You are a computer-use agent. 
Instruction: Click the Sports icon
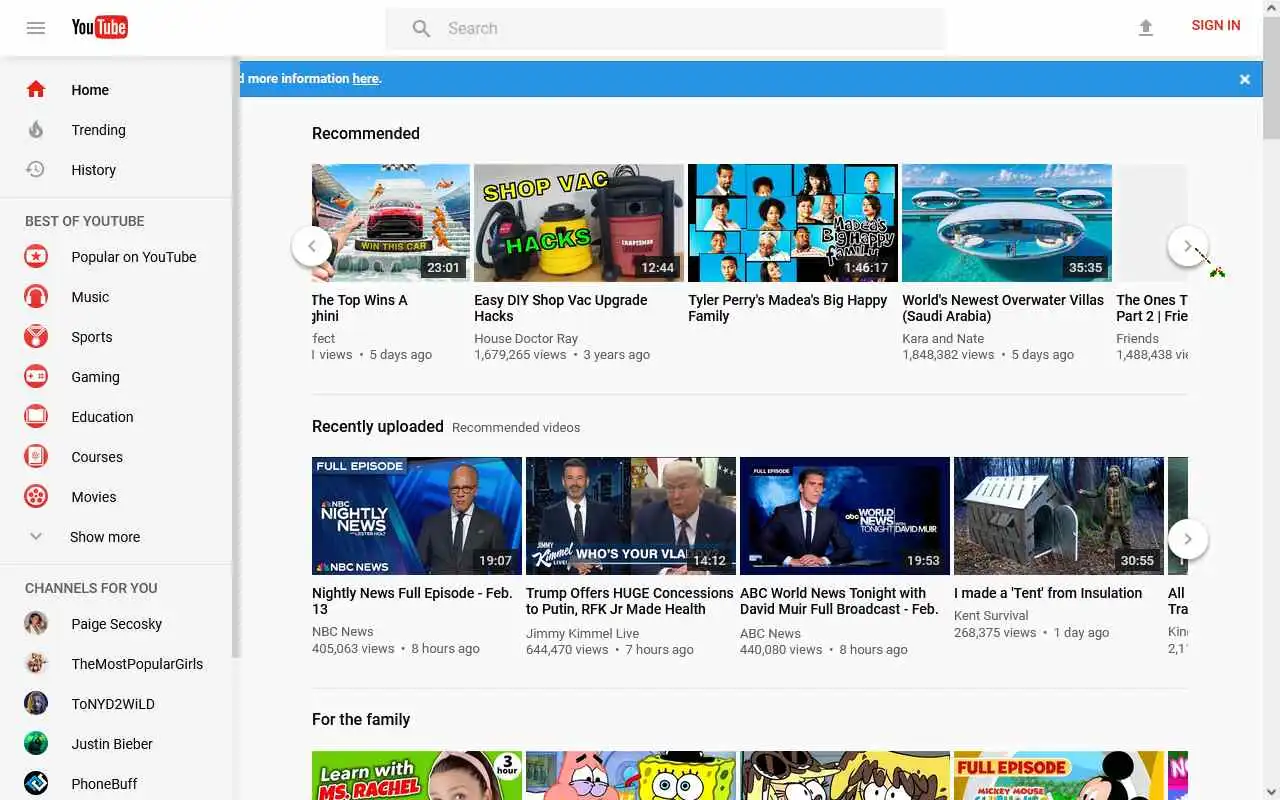tap(36, 337)
